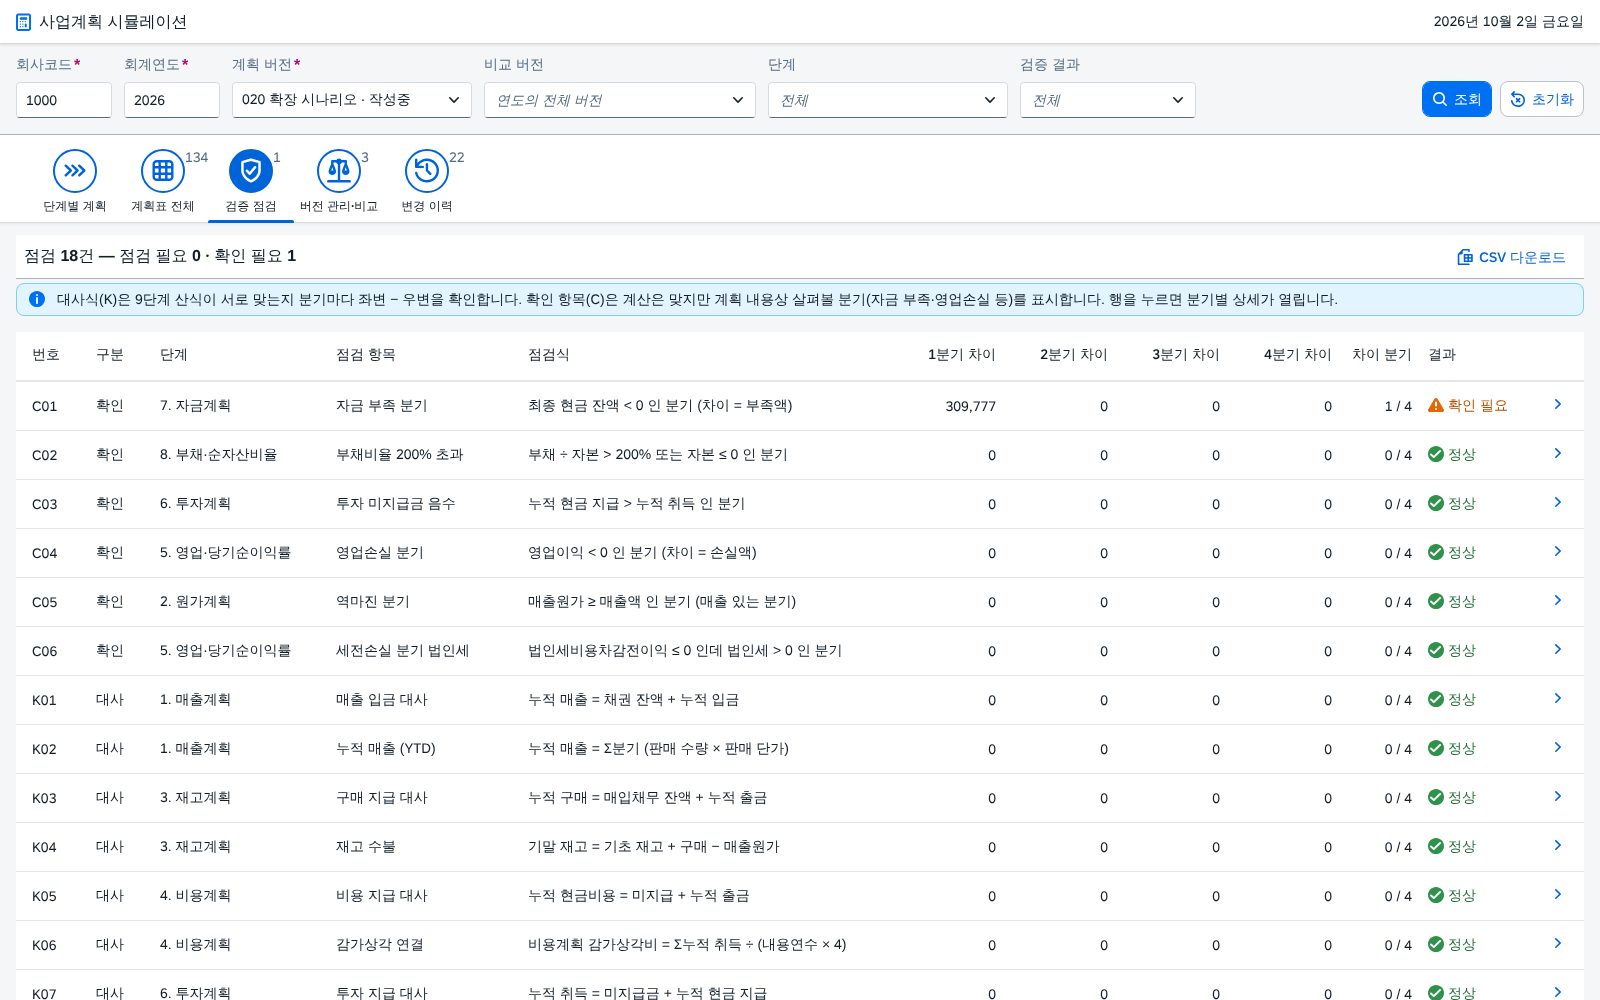Click the green check icon in row K02
The height and width of the screenshot is (1000, 1600).
pos(1436,748)
